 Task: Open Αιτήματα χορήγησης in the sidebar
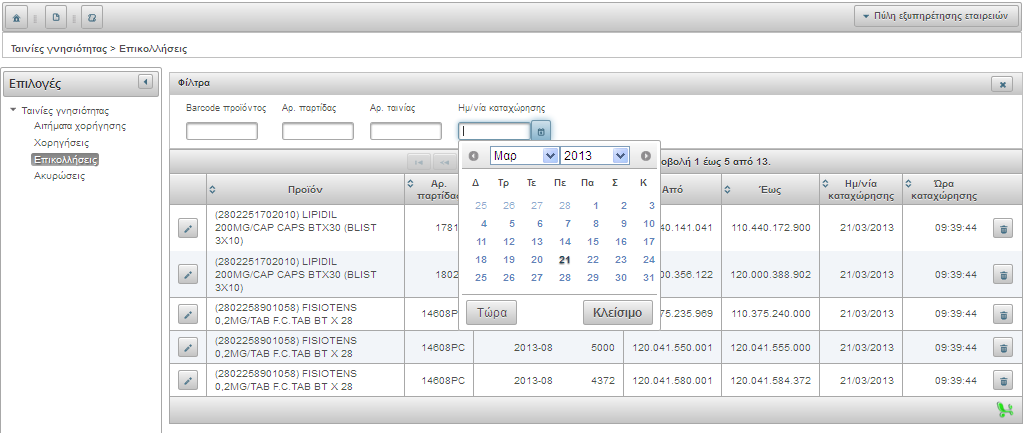point(80,126)
